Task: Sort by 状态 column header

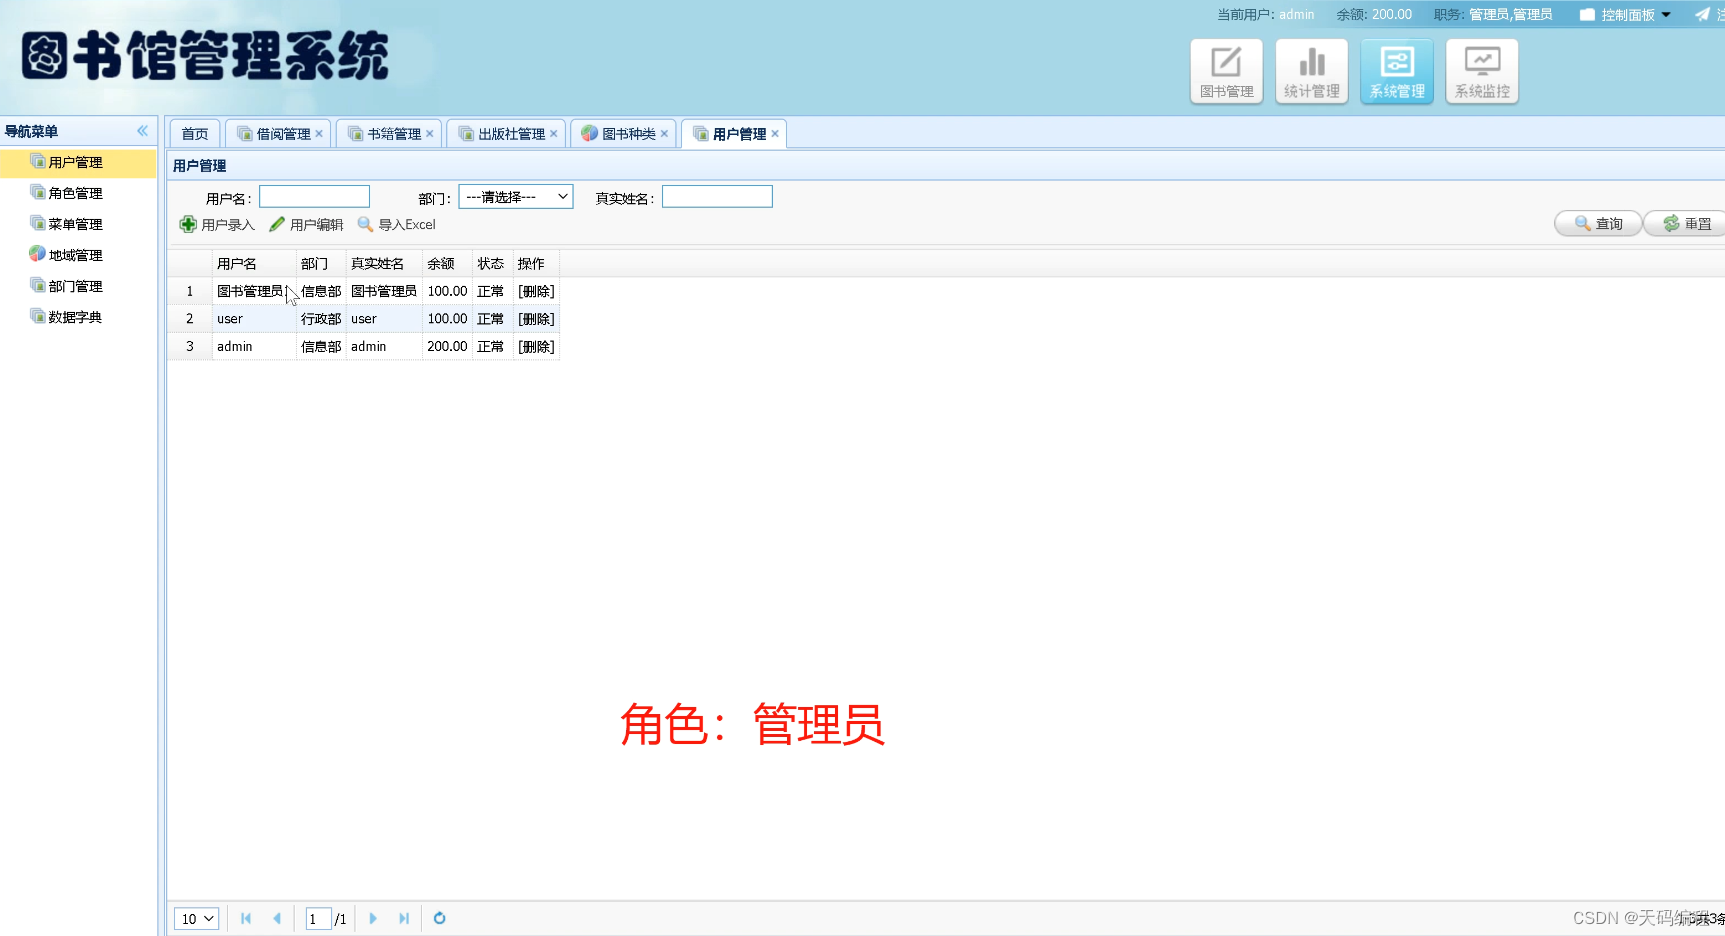Action: 492,264
